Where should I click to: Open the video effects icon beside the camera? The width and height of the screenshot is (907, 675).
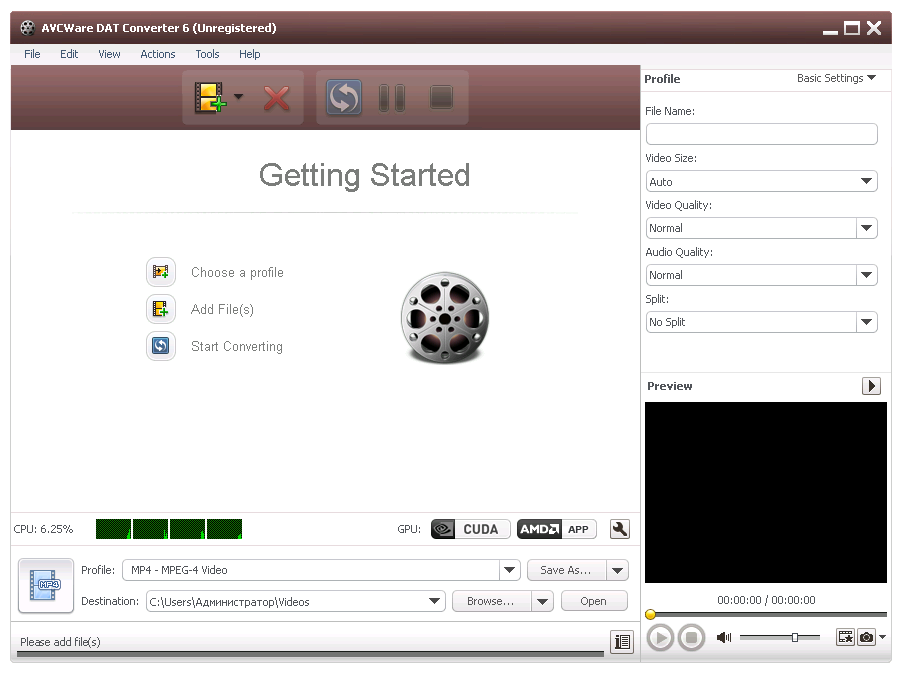point(845,637)
